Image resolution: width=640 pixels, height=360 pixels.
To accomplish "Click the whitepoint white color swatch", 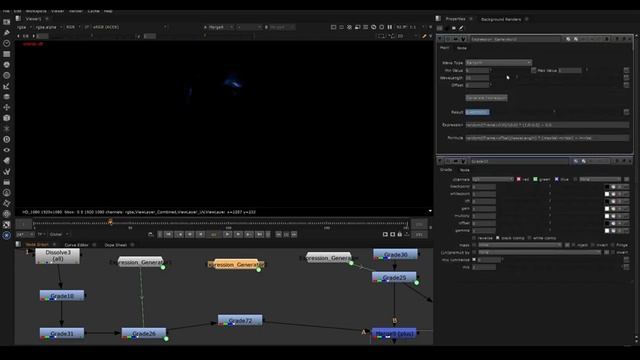I will (x=607, y=194).
